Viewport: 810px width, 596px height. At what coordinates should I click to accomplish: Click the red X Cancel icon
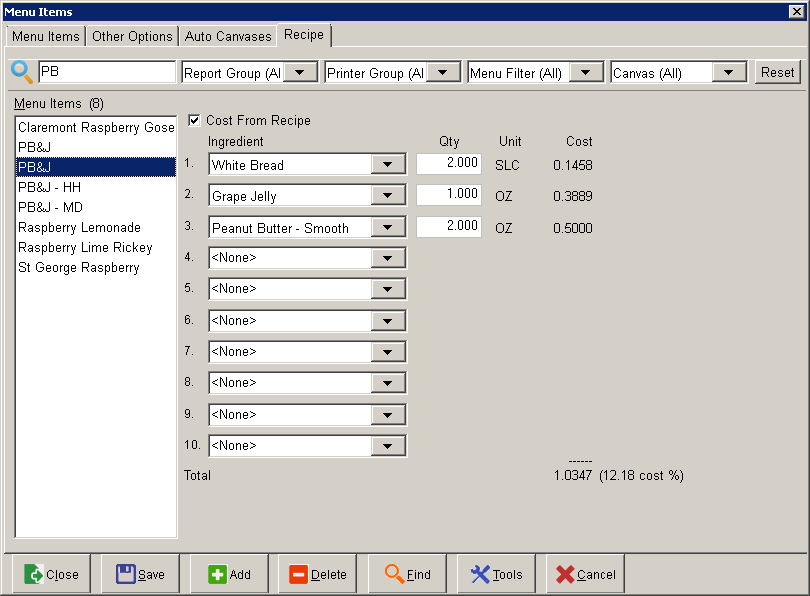click(565, 574)
